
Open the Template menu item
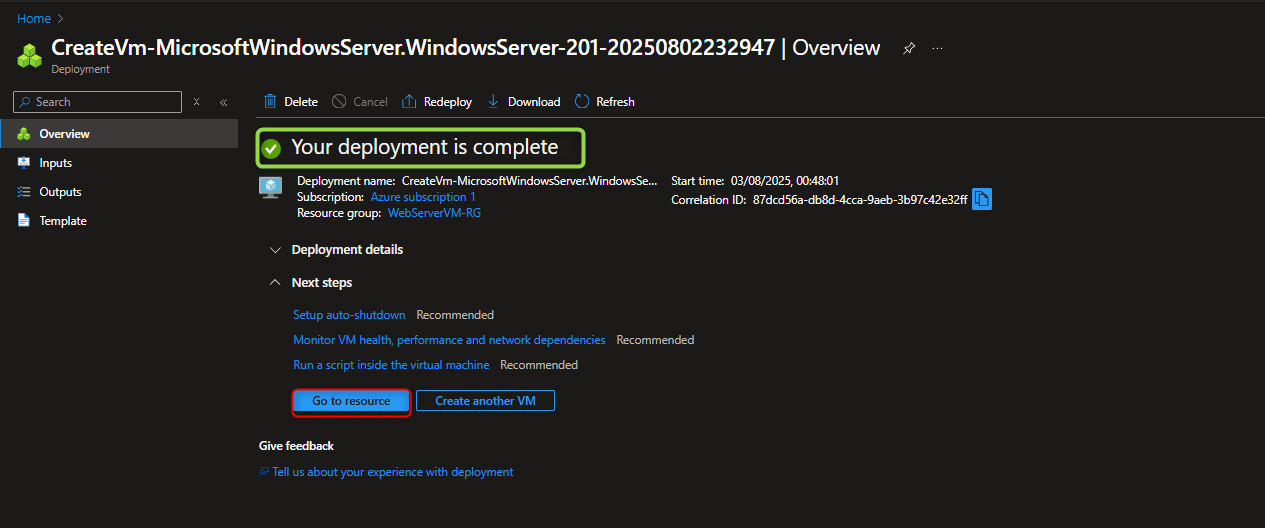coord(119,221)
